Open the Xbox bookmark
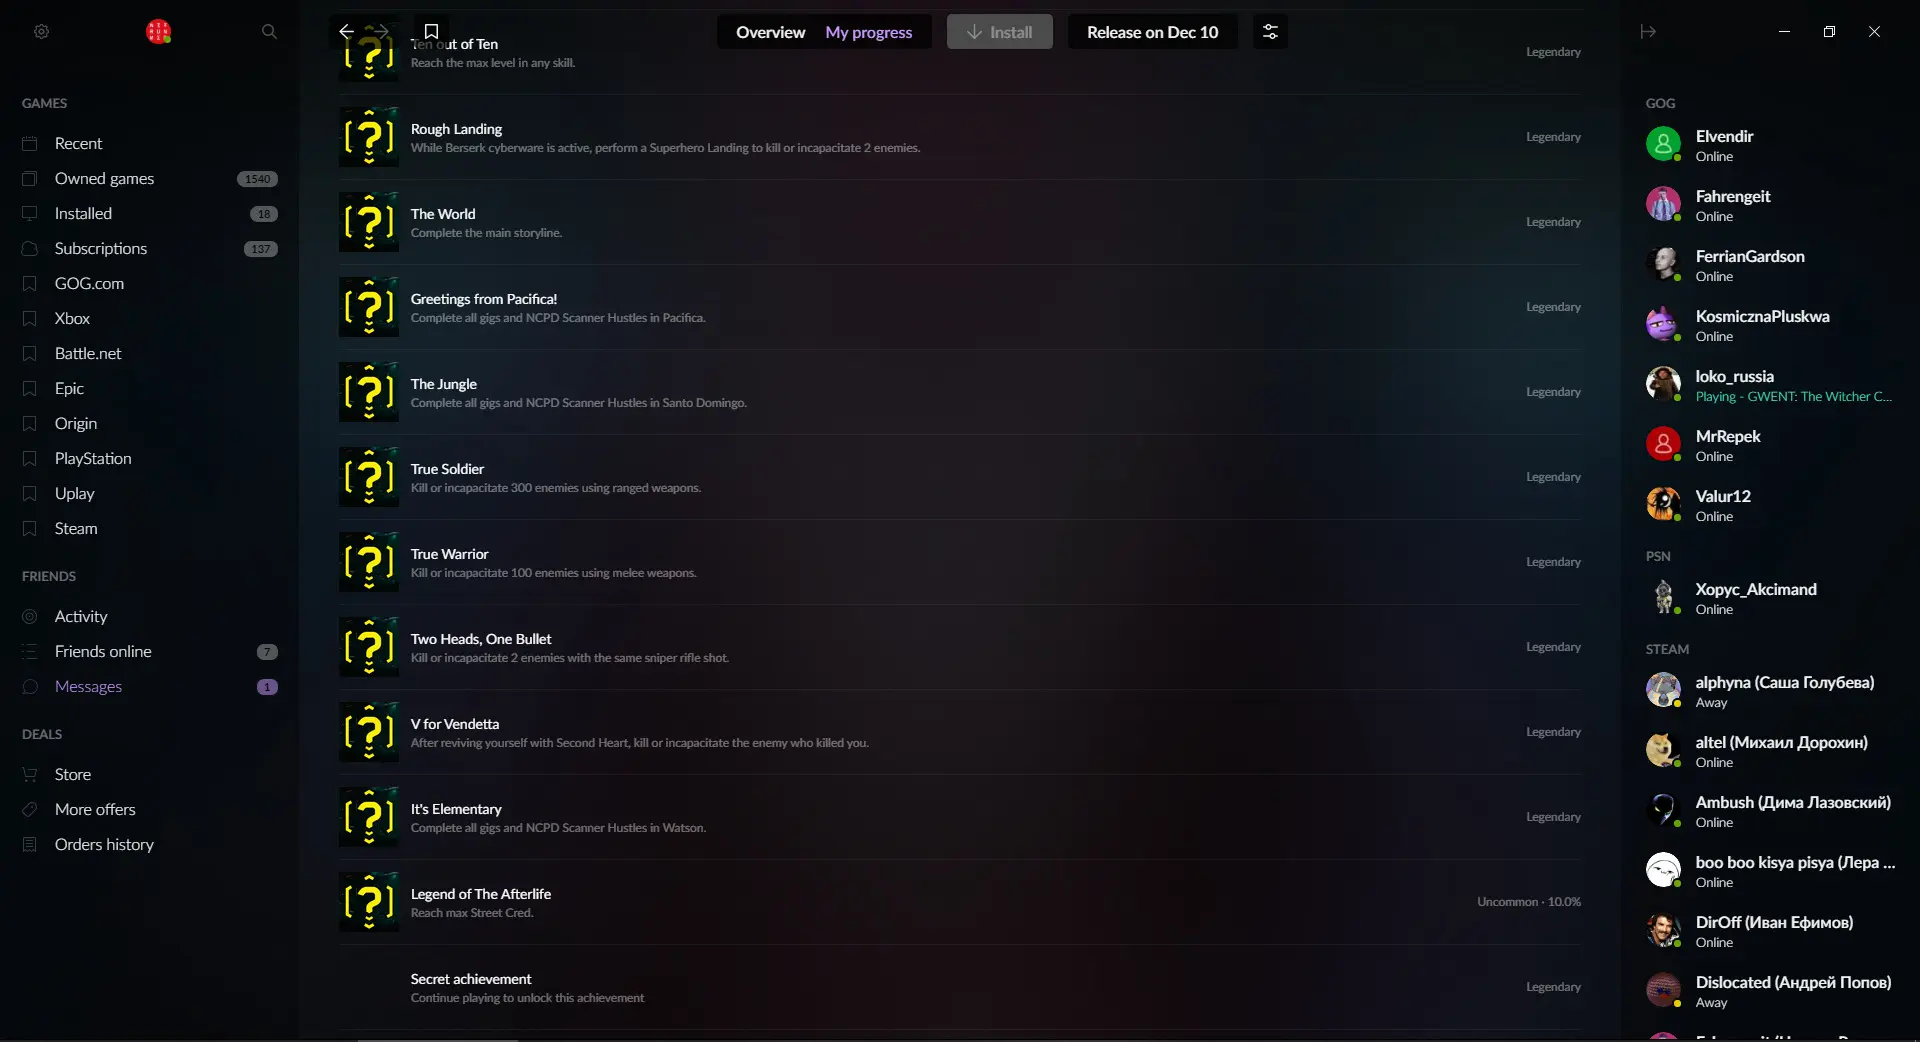1920x1042 pixels. [72, 318]
